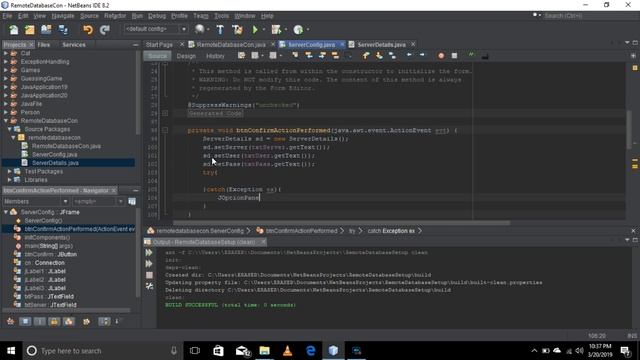Switch to the Design view button

click(x=186, y=56)
